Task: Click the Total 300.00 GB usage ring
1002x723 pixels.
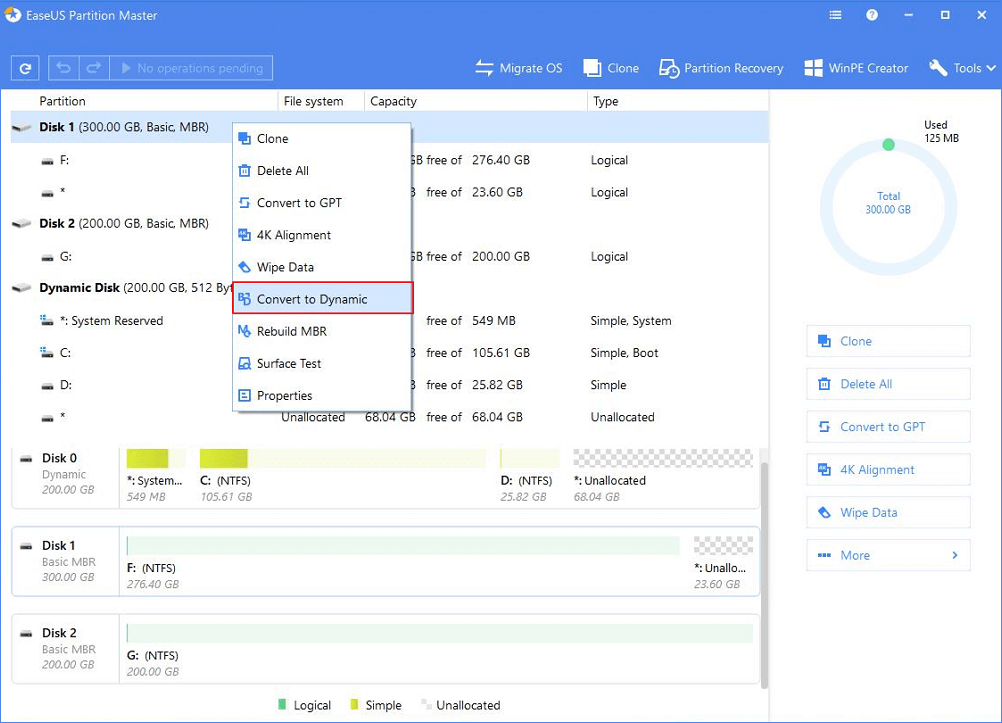Action: point(888,206)
